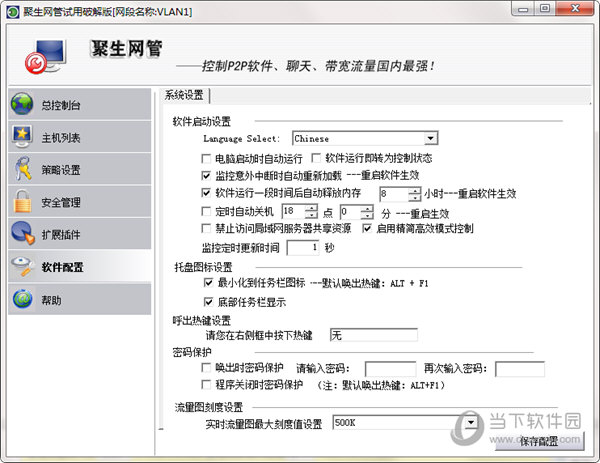Click the shutdown minute spinner arrows
This screenshot has height=463, width=600.
pos(367,212)
